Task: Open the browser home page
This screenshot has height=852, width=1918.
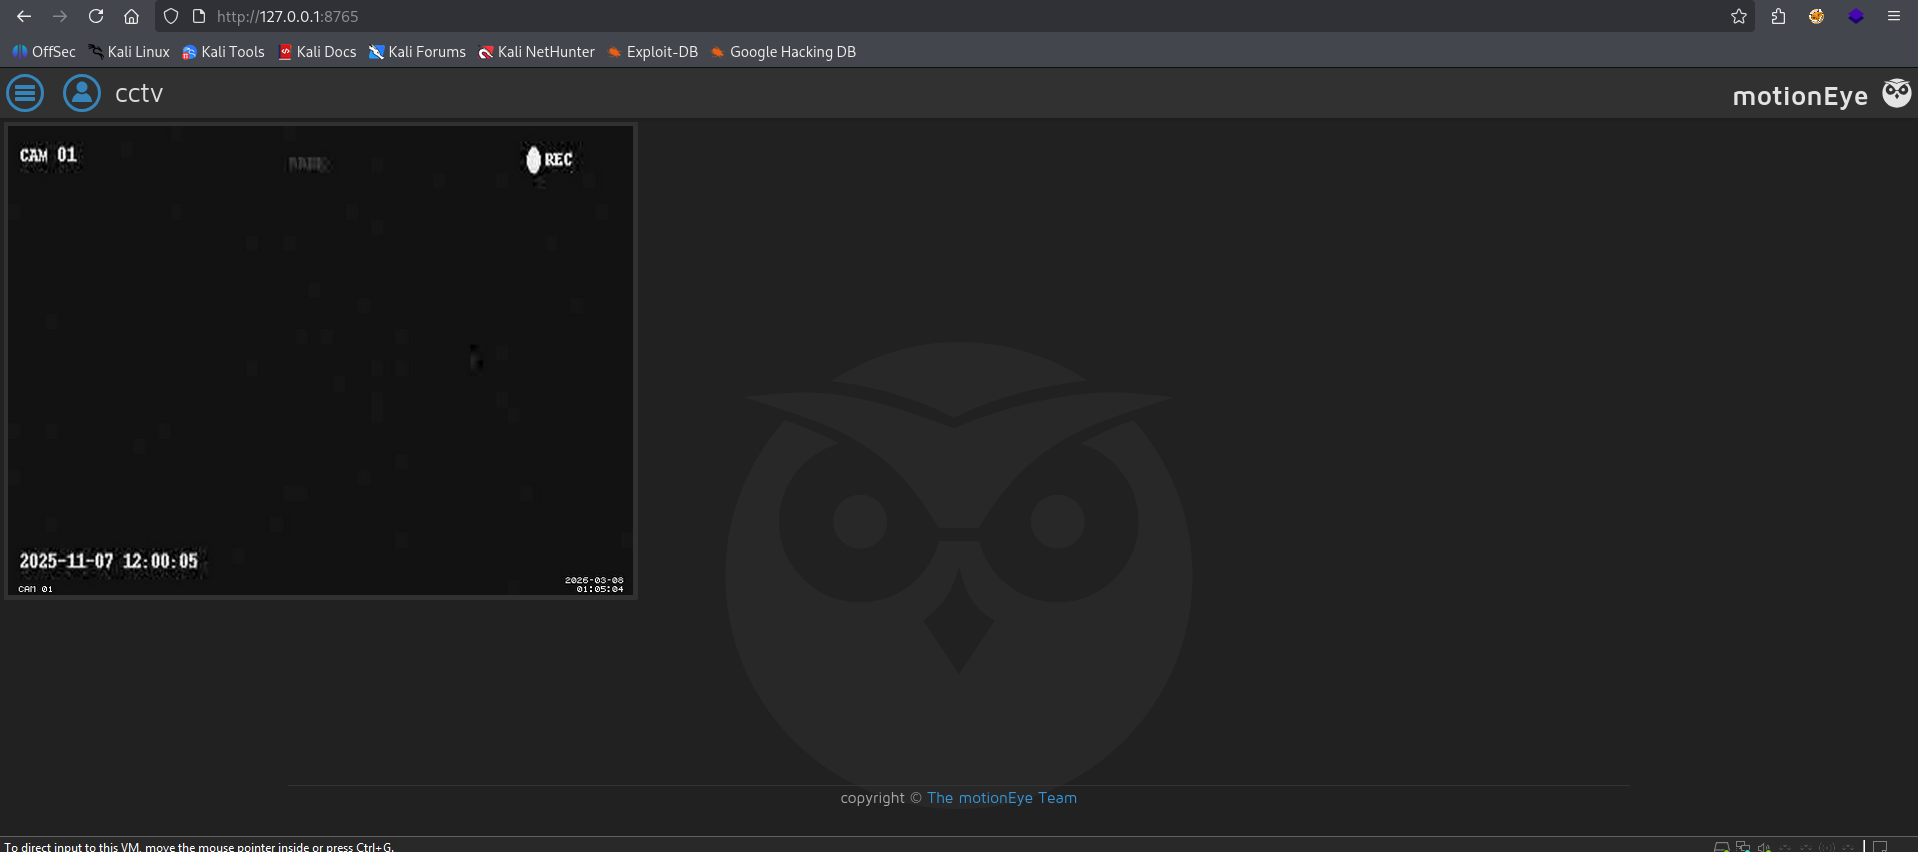Action: (x=131, y=16)
